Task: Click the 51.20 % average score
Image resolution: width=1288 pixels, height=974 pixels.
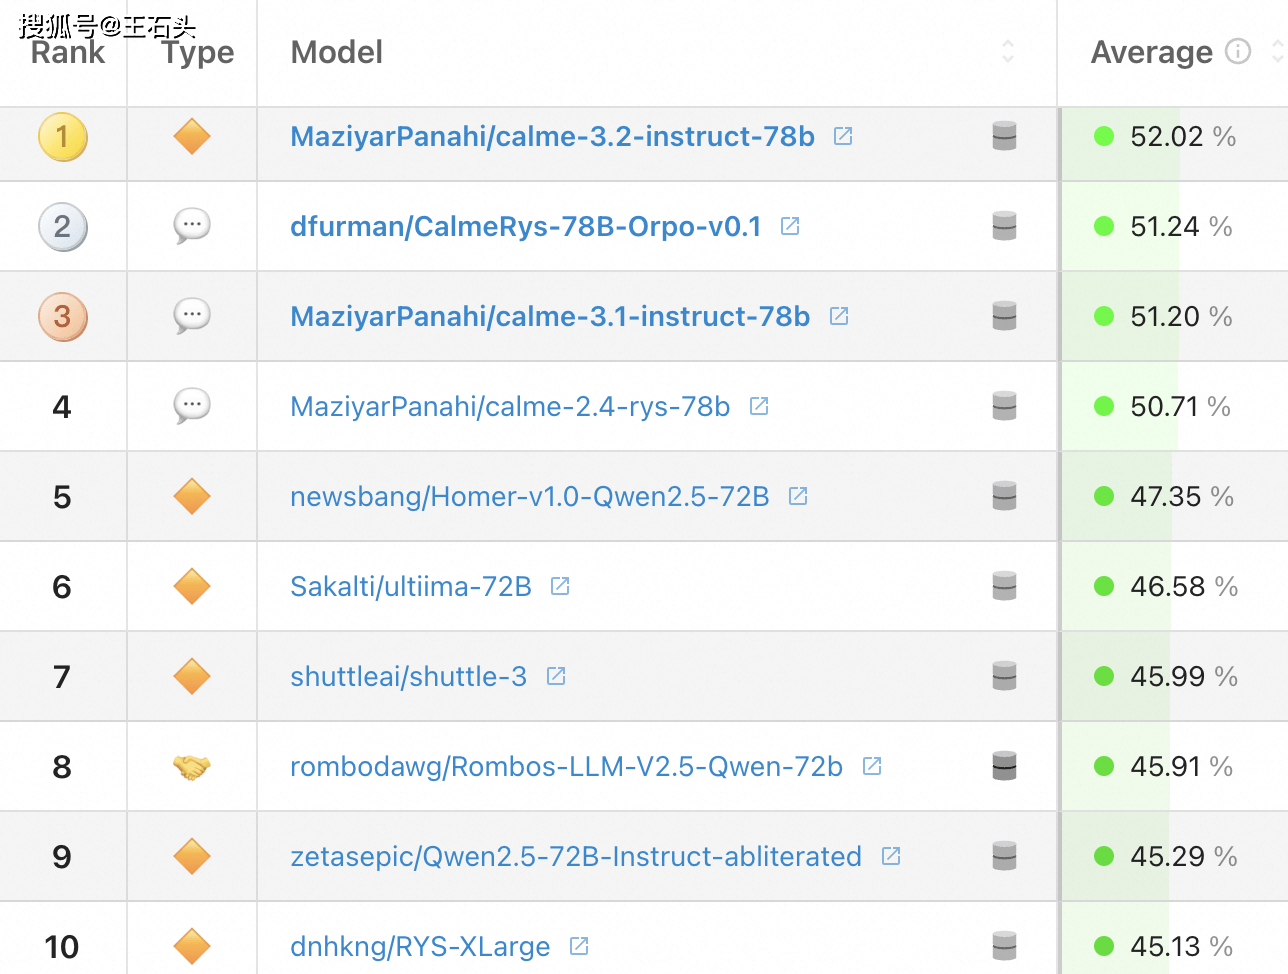Action: (x=1181, y=316)
